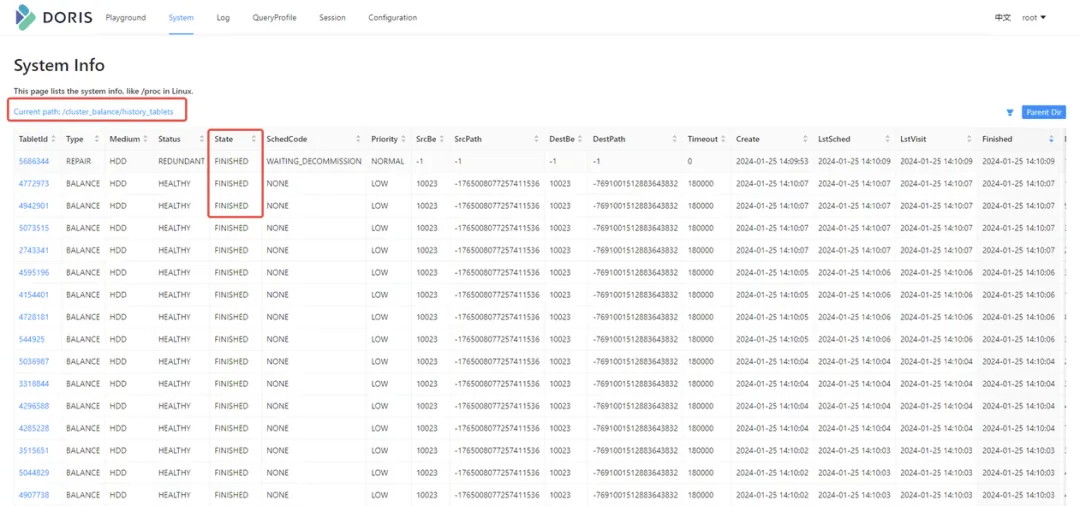Image resolution: width=1080 pixels, height=506 pixels.
Task: Click the System Info heading
Action: (x=59, y=66)
